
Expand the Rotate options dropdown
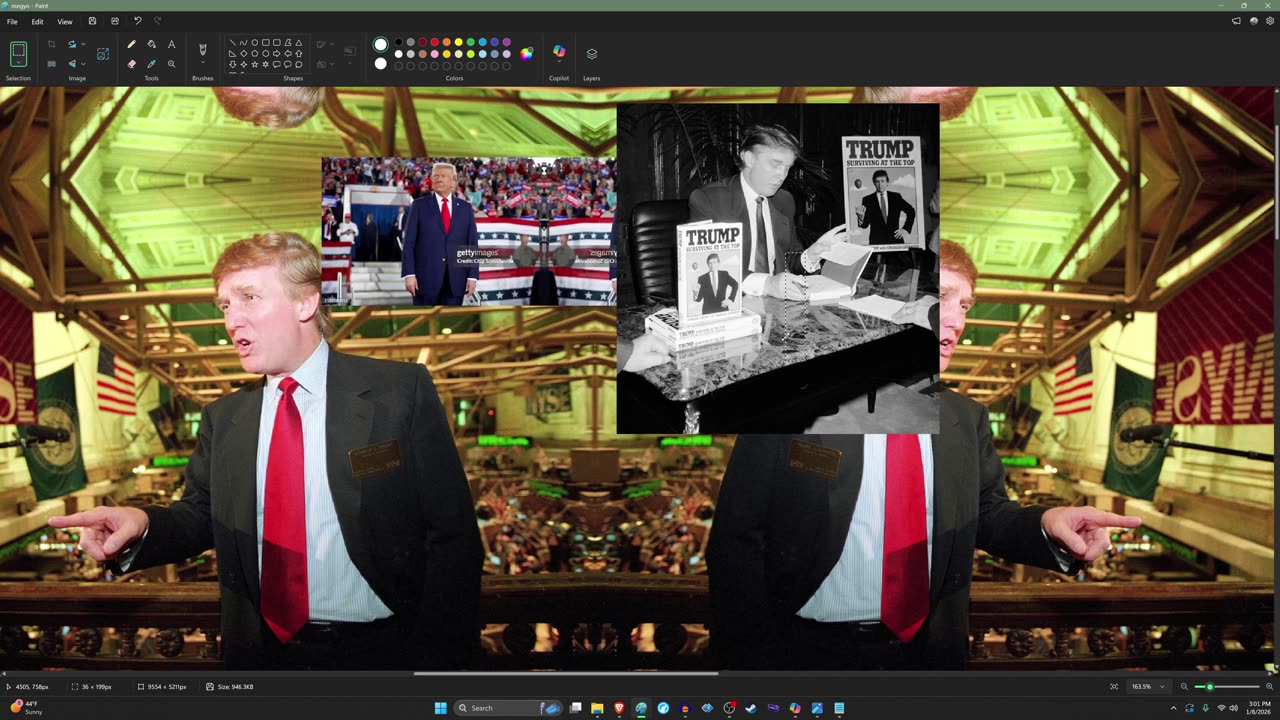coord(83,44)
